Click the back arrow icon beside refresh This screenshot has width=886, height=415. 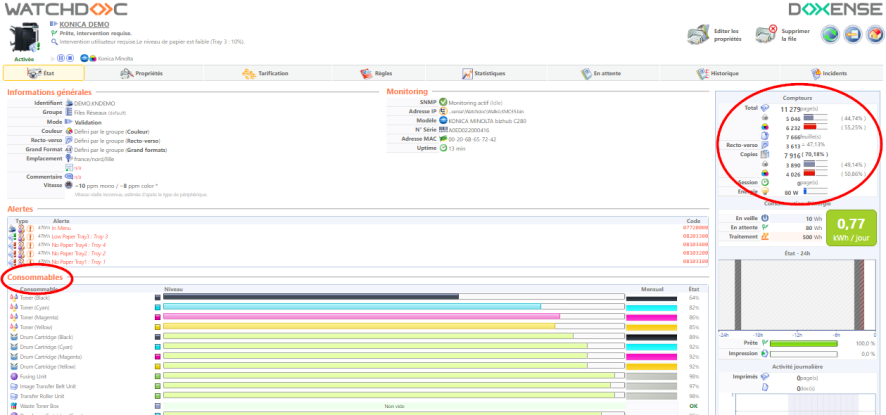pos(852,34)
